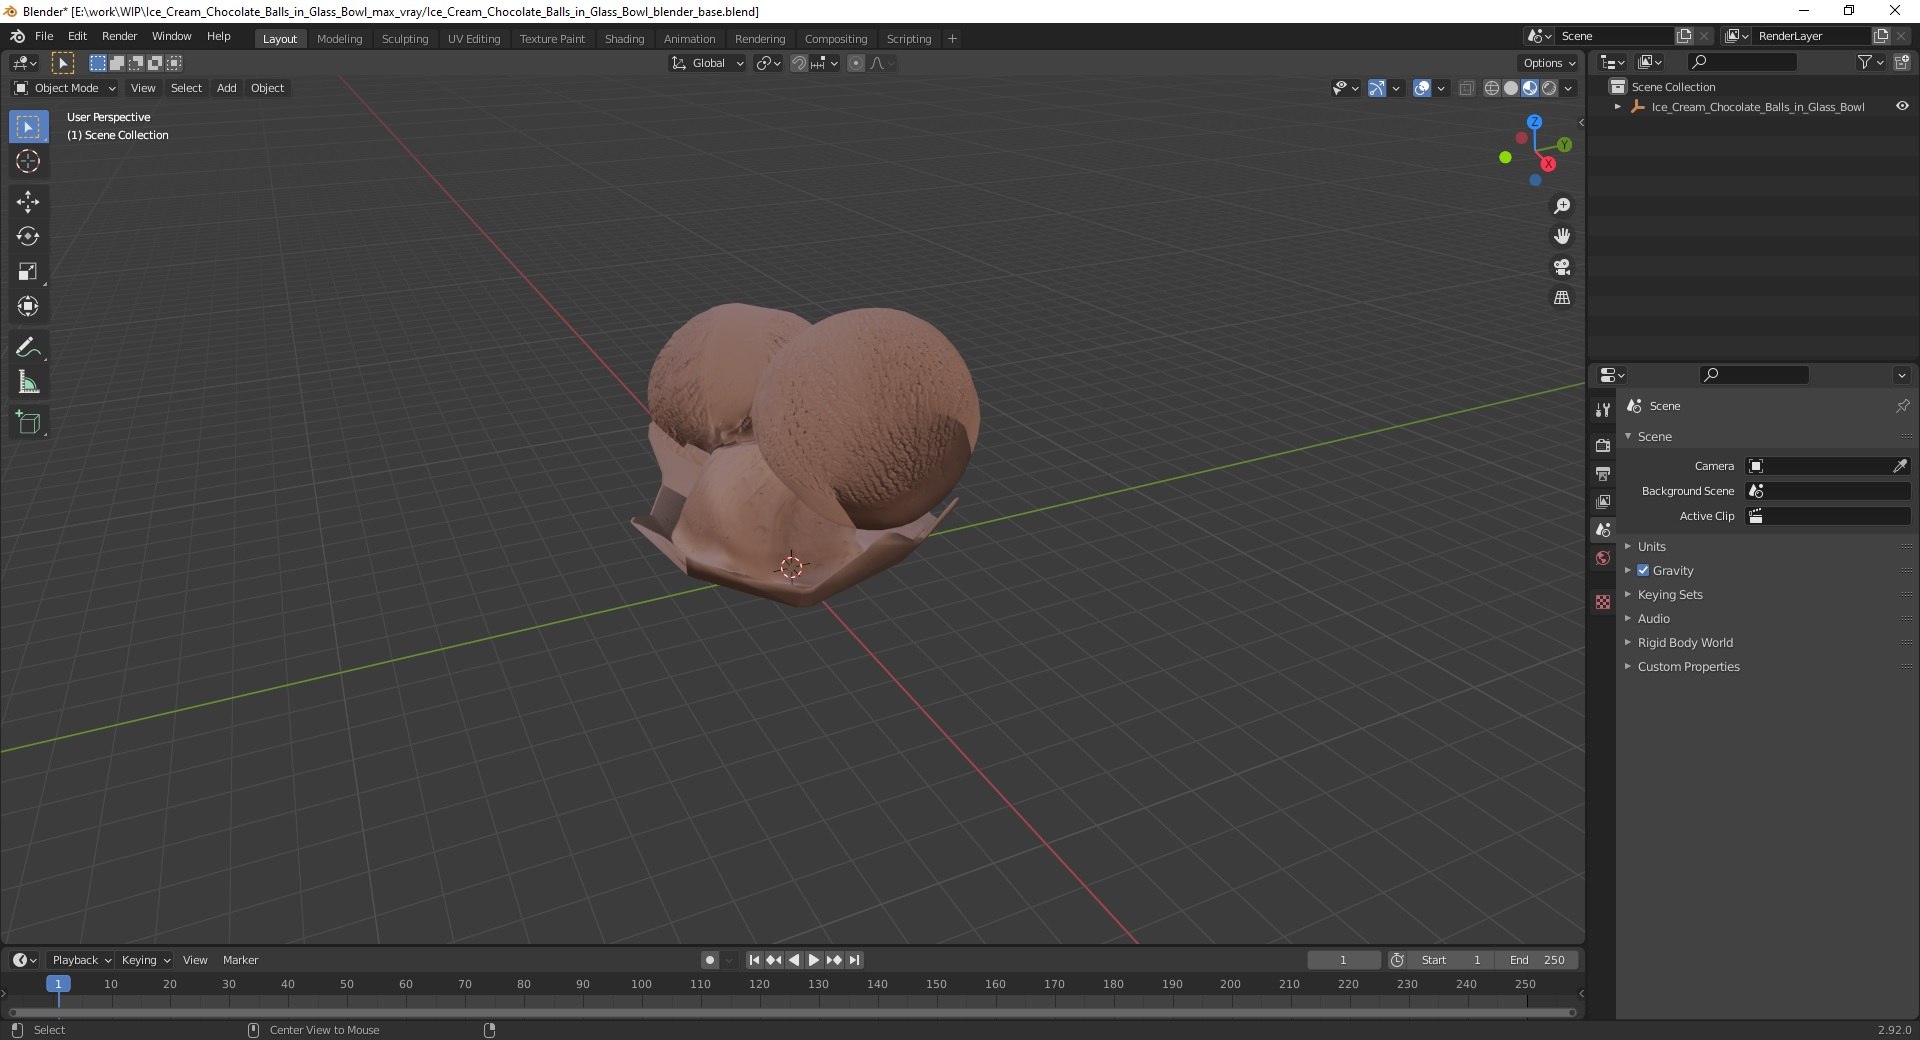The width and height of the screenshot is (1920, 1040).
Task: Toggle show overlays button
Action: click(1422, 88)
